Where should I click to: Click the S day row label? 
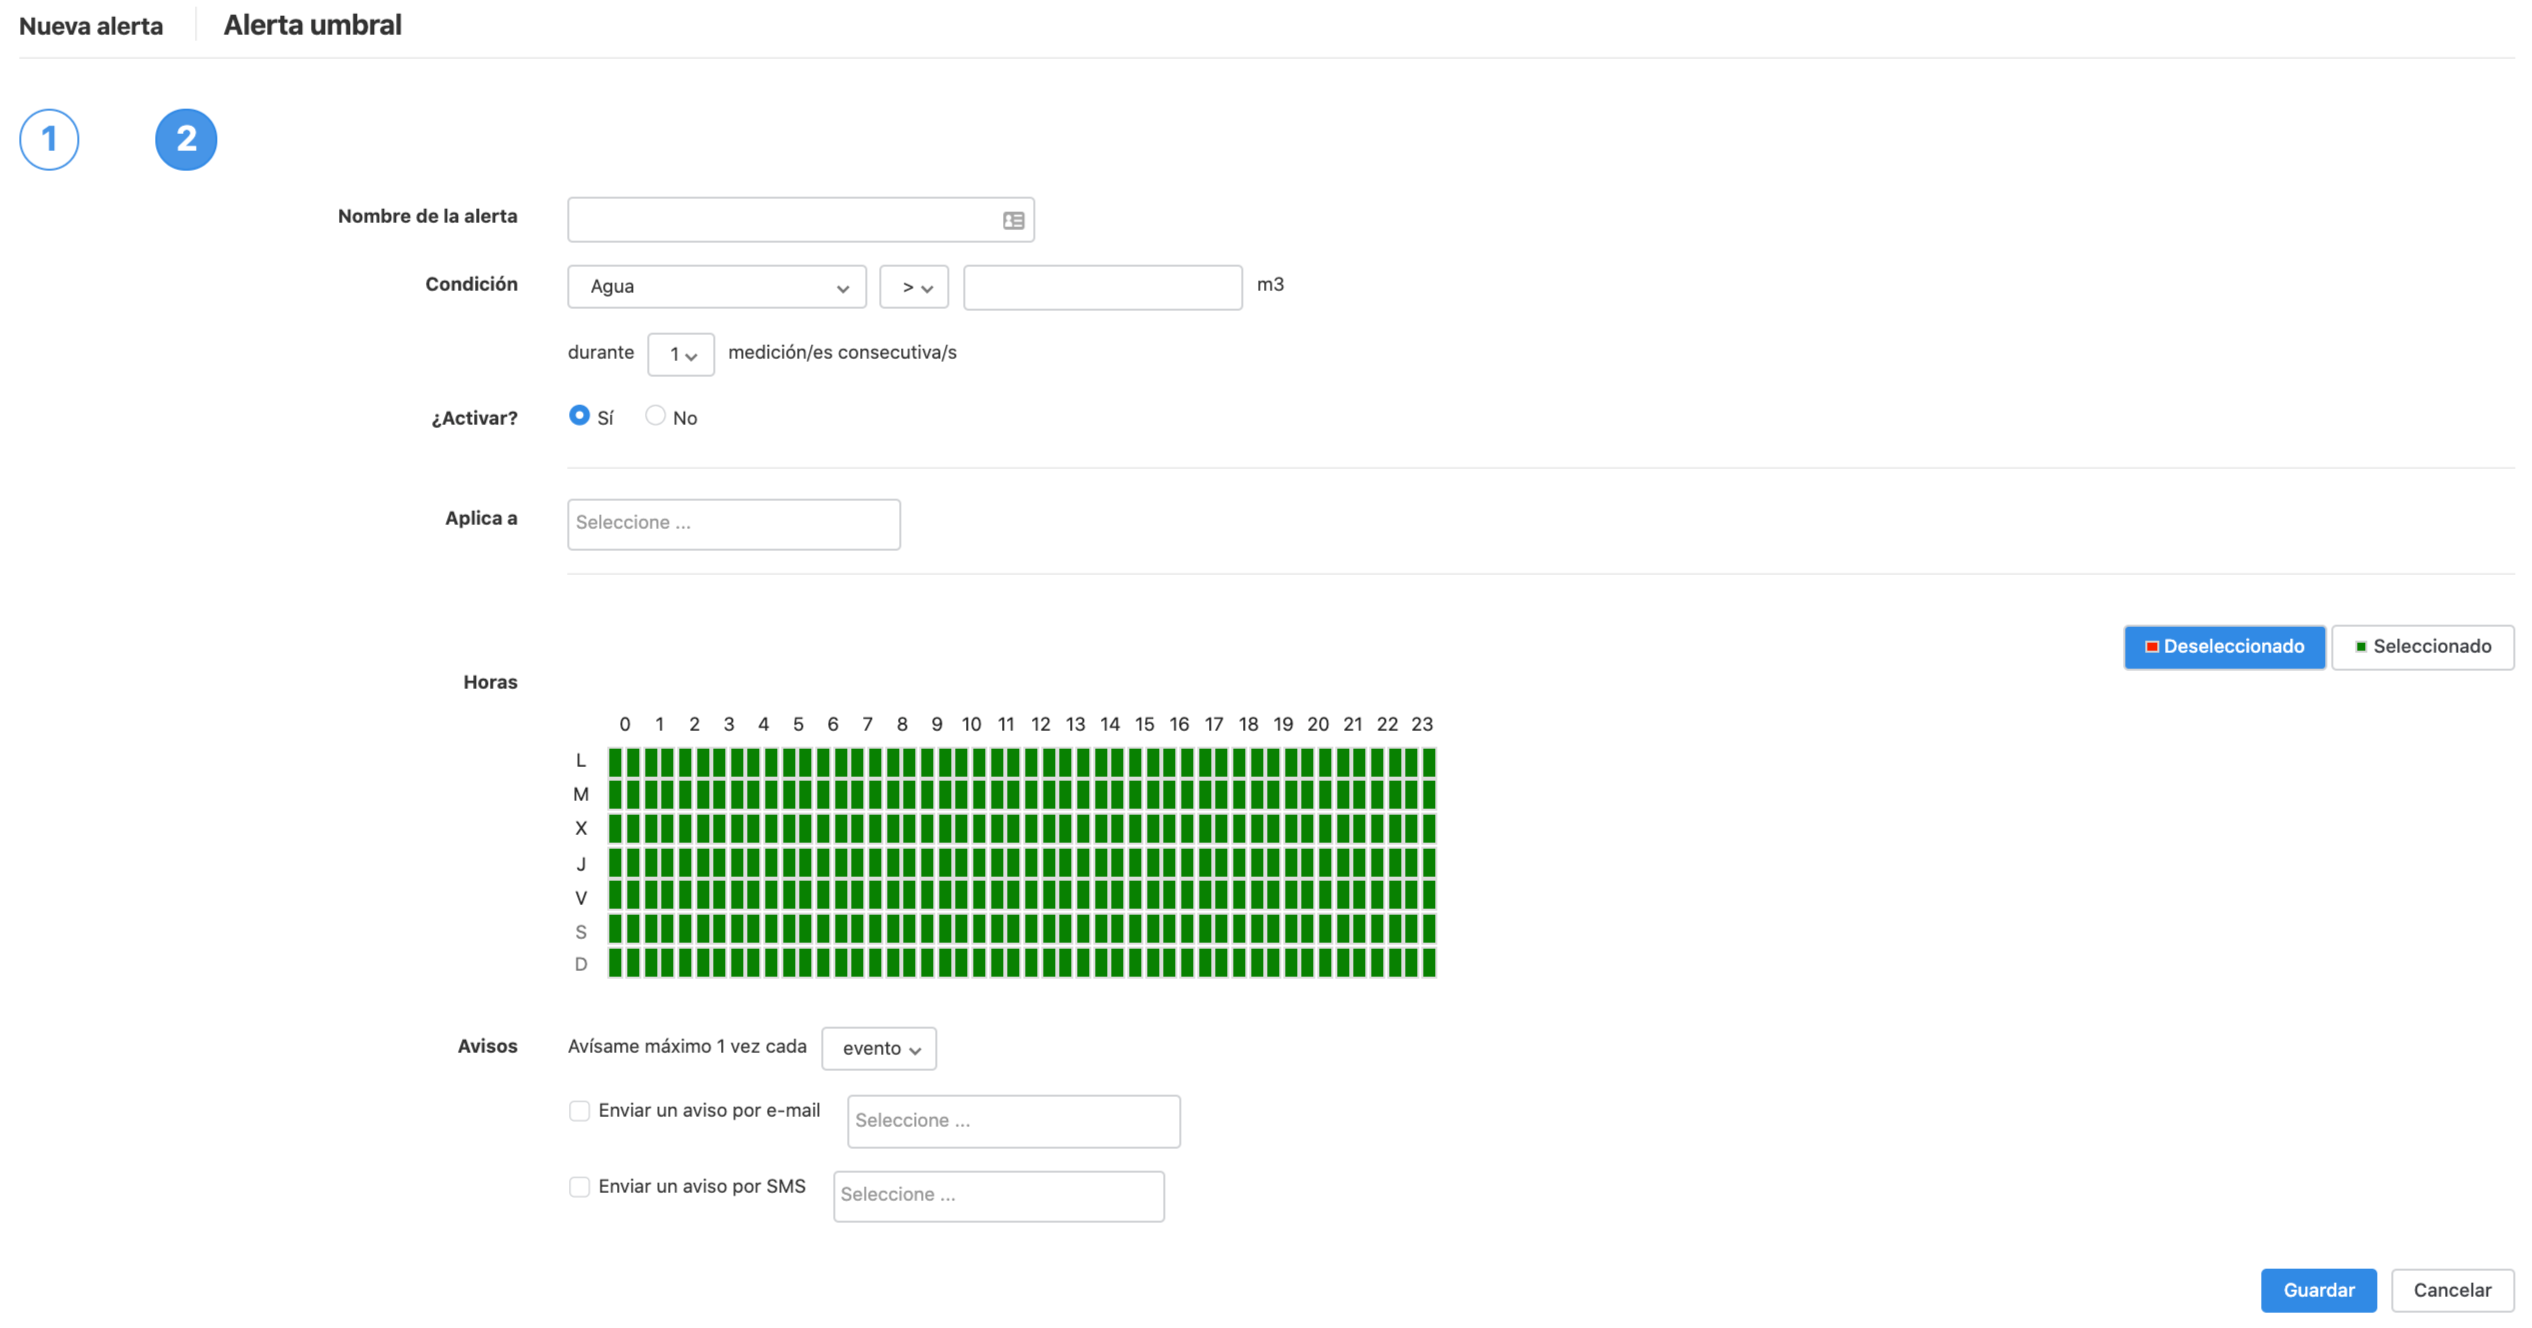pos(581,932)
